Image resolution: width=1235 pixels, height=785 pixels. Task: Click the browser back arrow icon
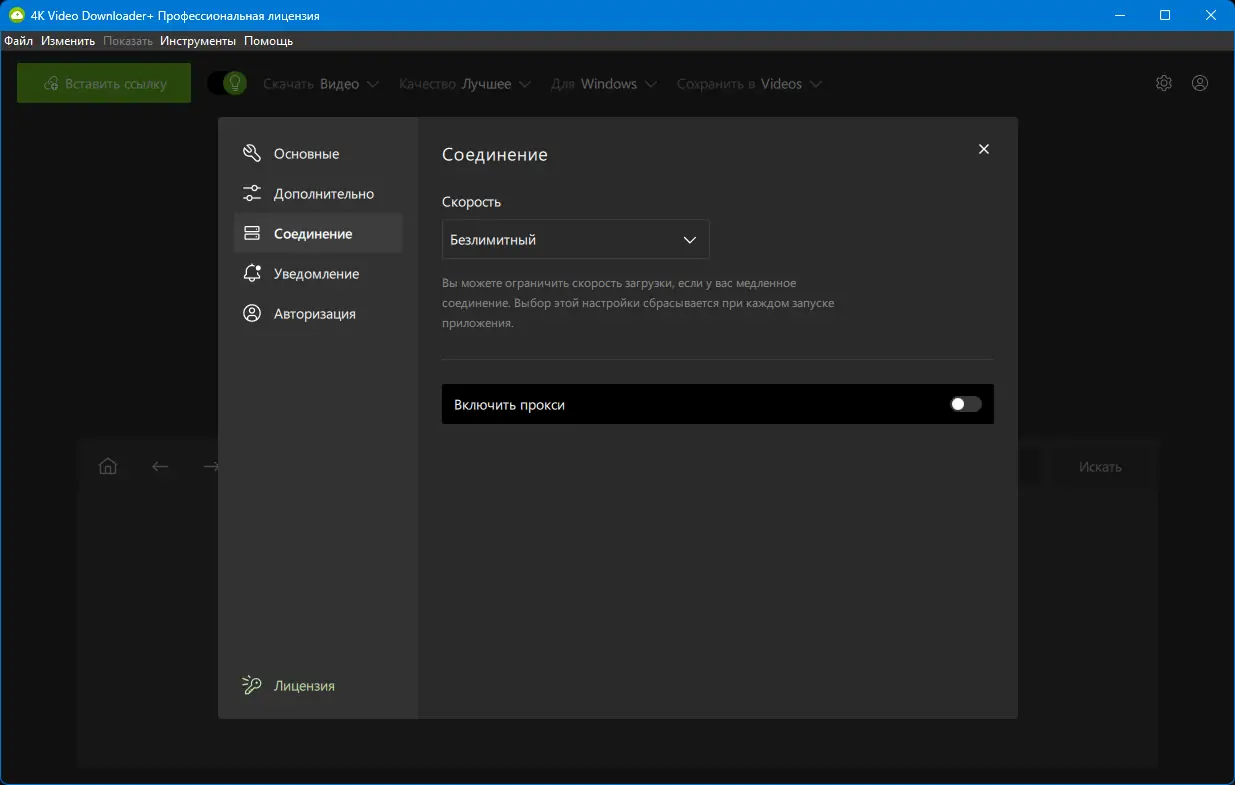pyautogui.click(x=160, y=466)
